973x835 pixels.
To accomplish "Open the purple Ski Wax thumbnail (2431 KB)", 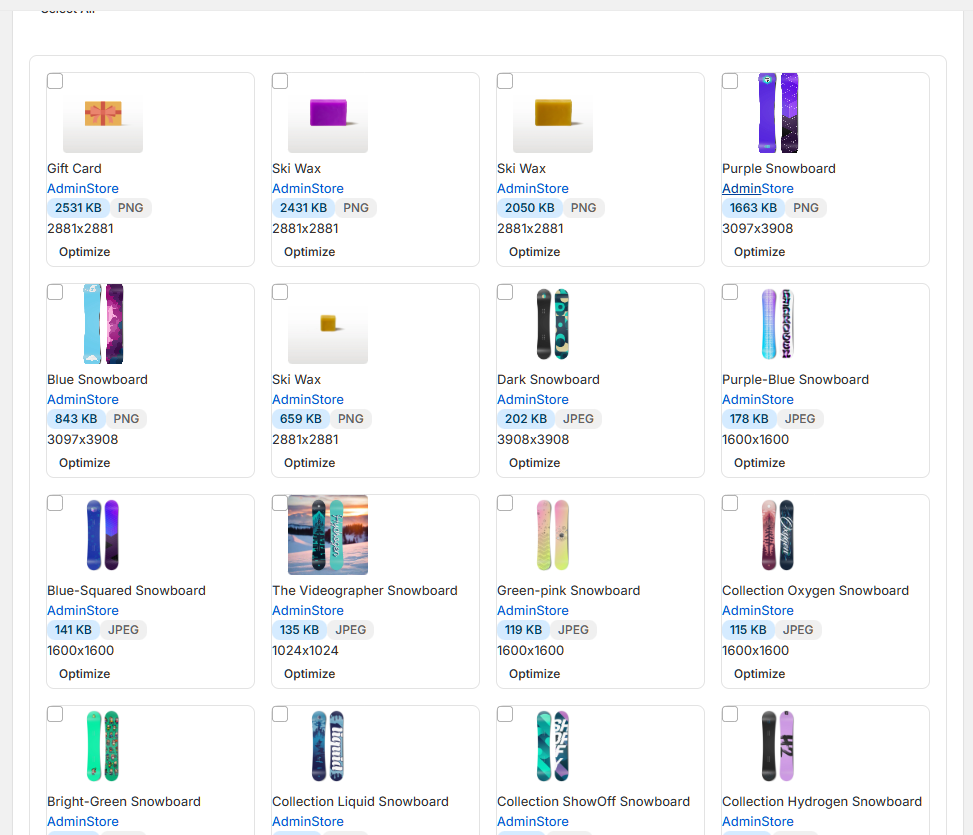I will click(328, 113).
